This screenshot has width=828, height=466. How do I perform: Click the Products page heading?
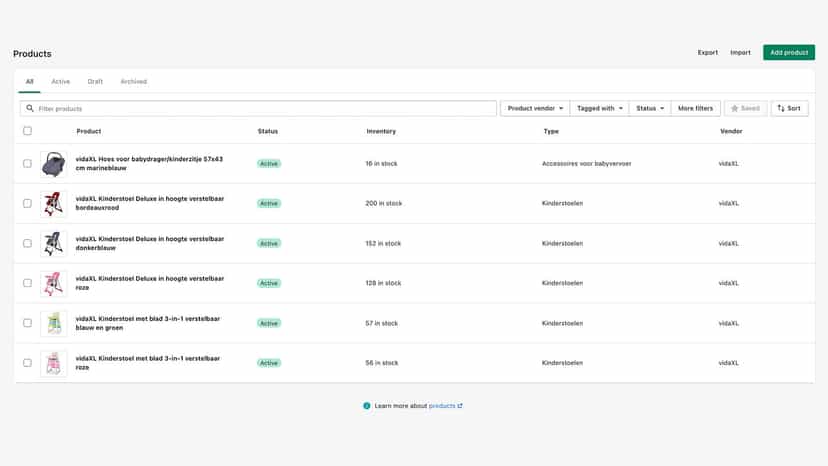coord(32,54)
